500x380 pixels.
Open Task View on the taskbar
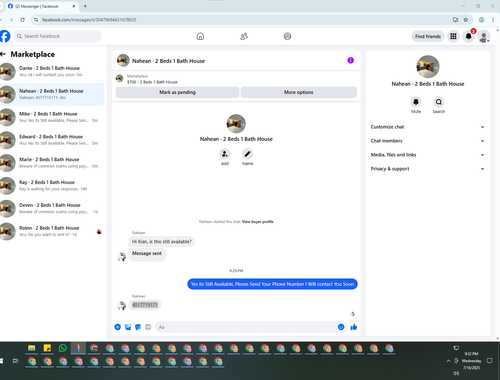(x=15, y=361)
